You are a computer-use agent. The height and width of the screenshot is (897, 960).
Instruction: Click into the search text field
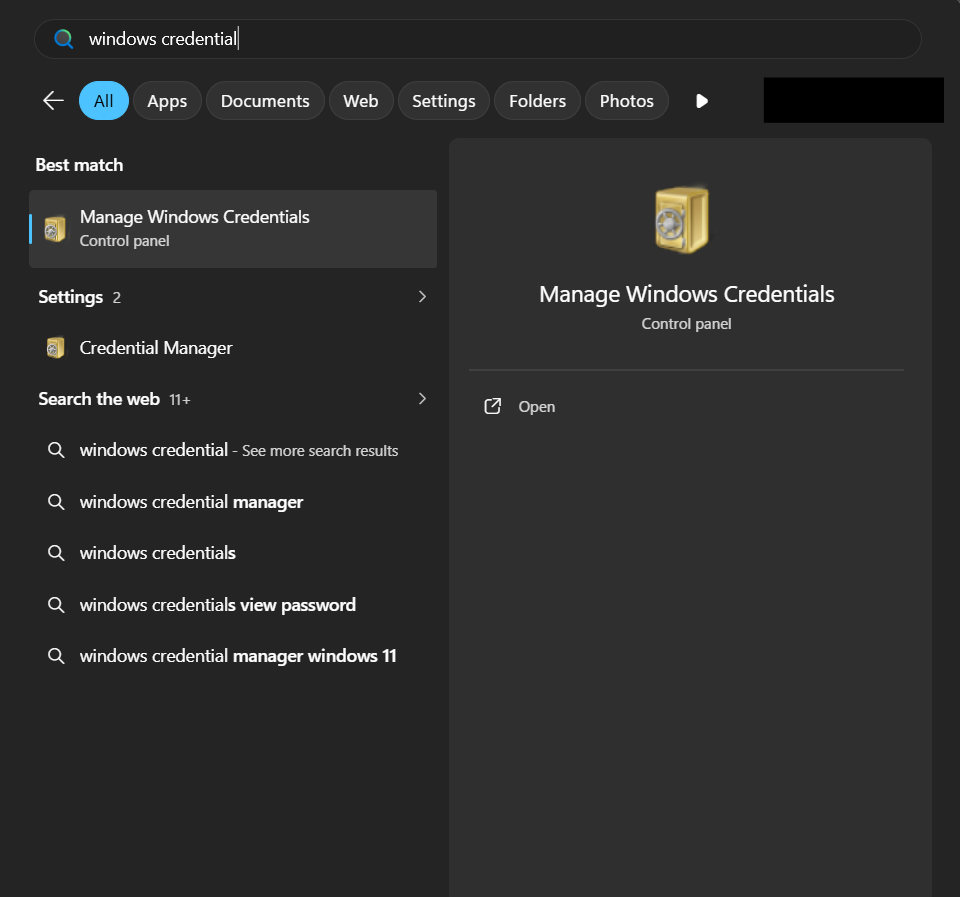(500, 39)
